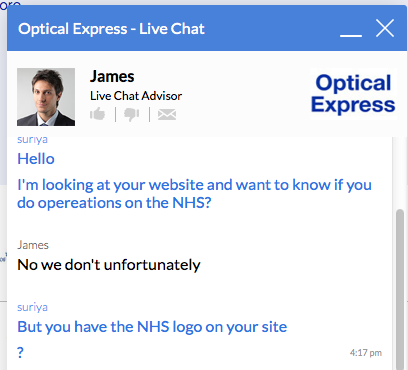Image resolution: width=408 pixels, height=370 pixels.
Task: Select the message asking about NHS operations
Action: [x=194, y=194]
